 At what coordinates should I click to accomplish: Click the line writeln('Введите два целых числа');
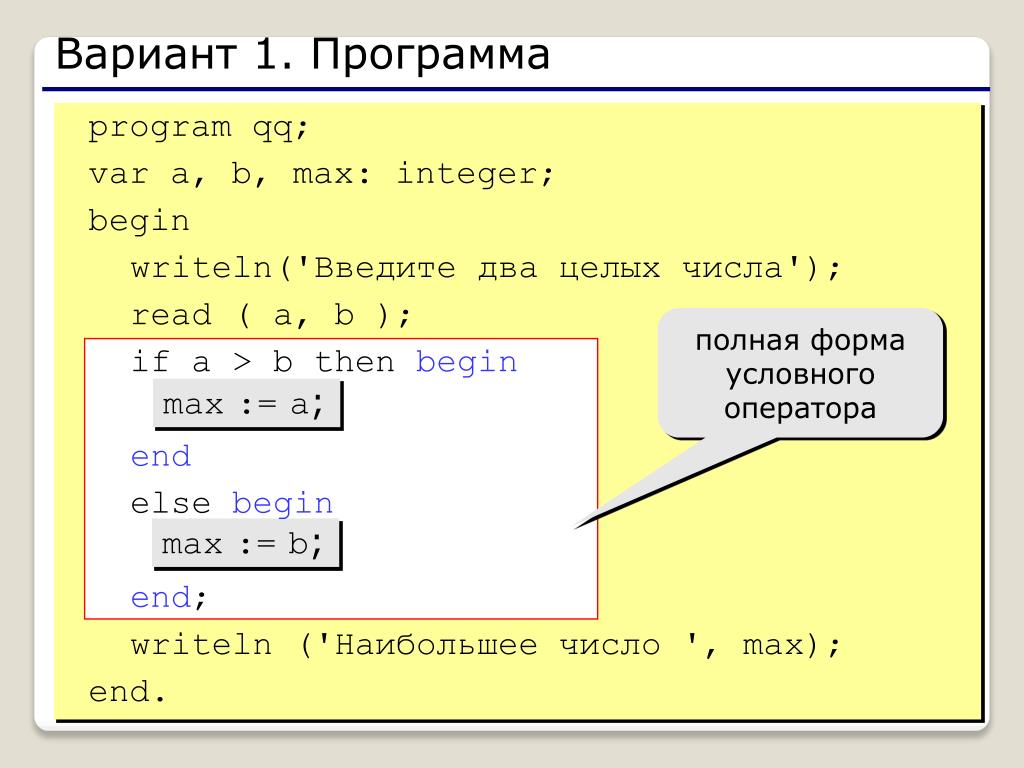pos(485,268)
